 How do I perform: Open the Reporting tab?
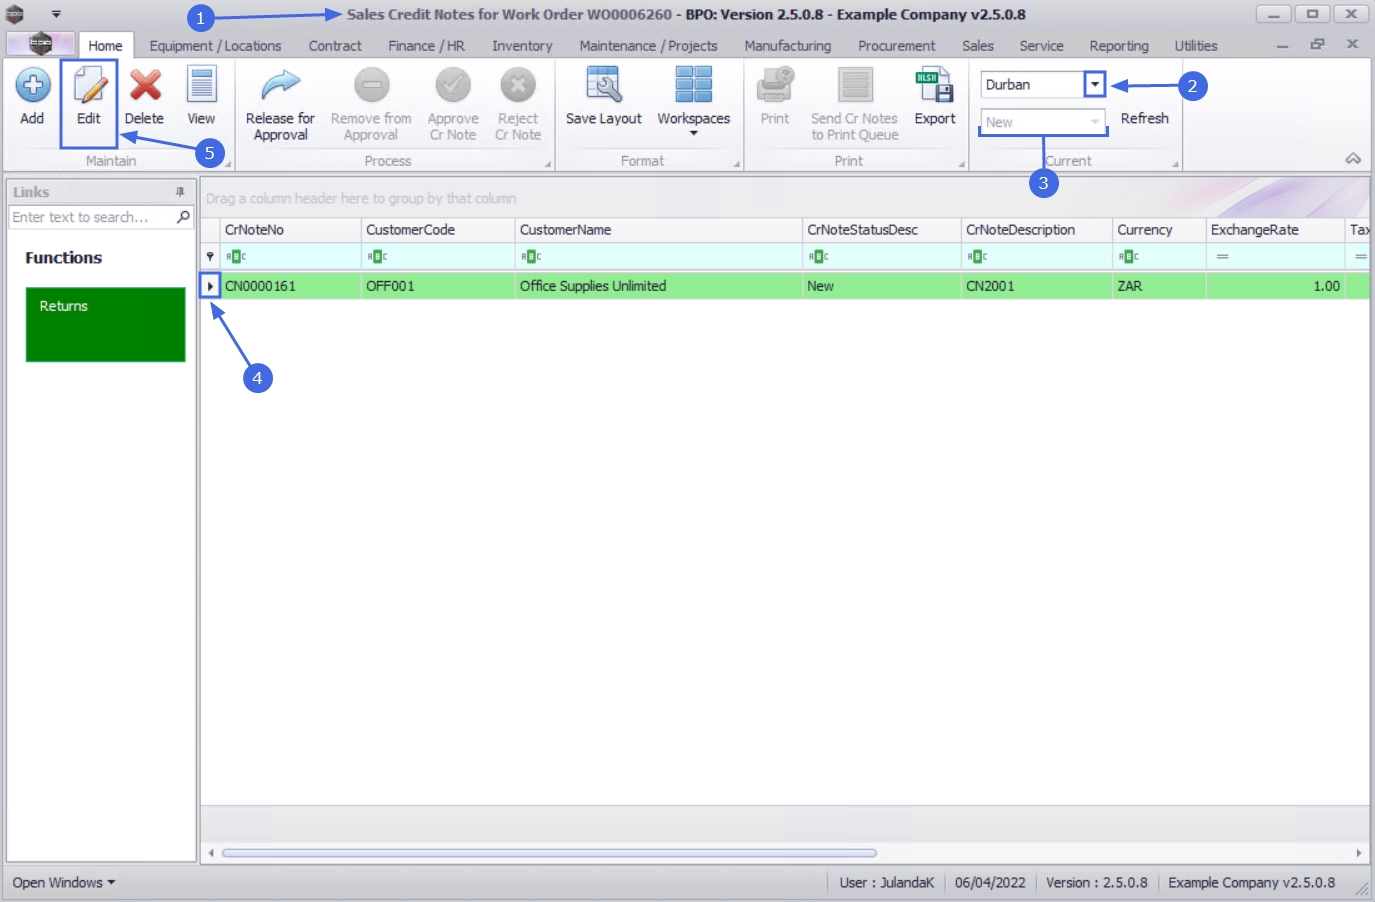click(1119, 46)
